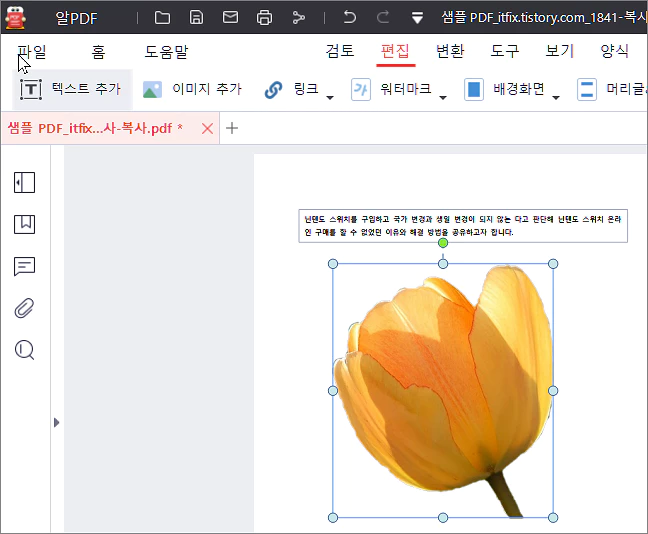648x534 pixels.
Task: Open the comments panel icon
Action: [24, 267]
